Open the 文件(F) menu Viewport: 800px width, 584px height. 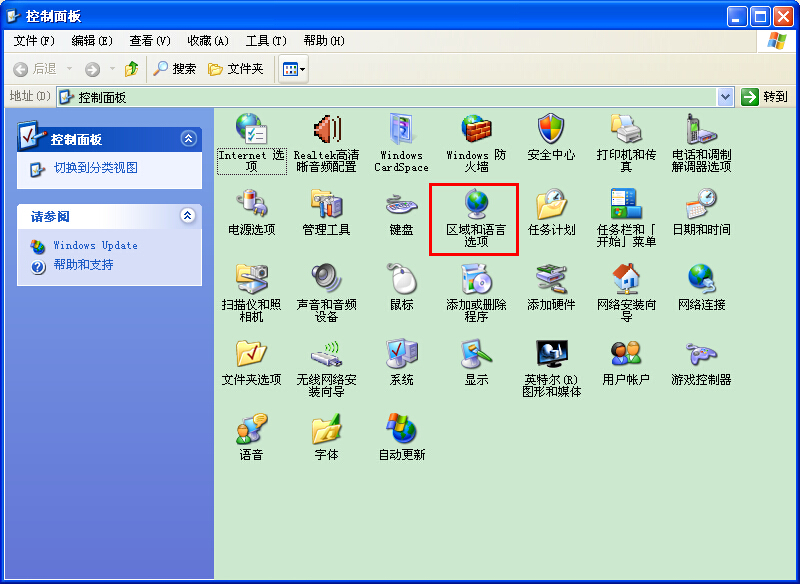[34, 41]
